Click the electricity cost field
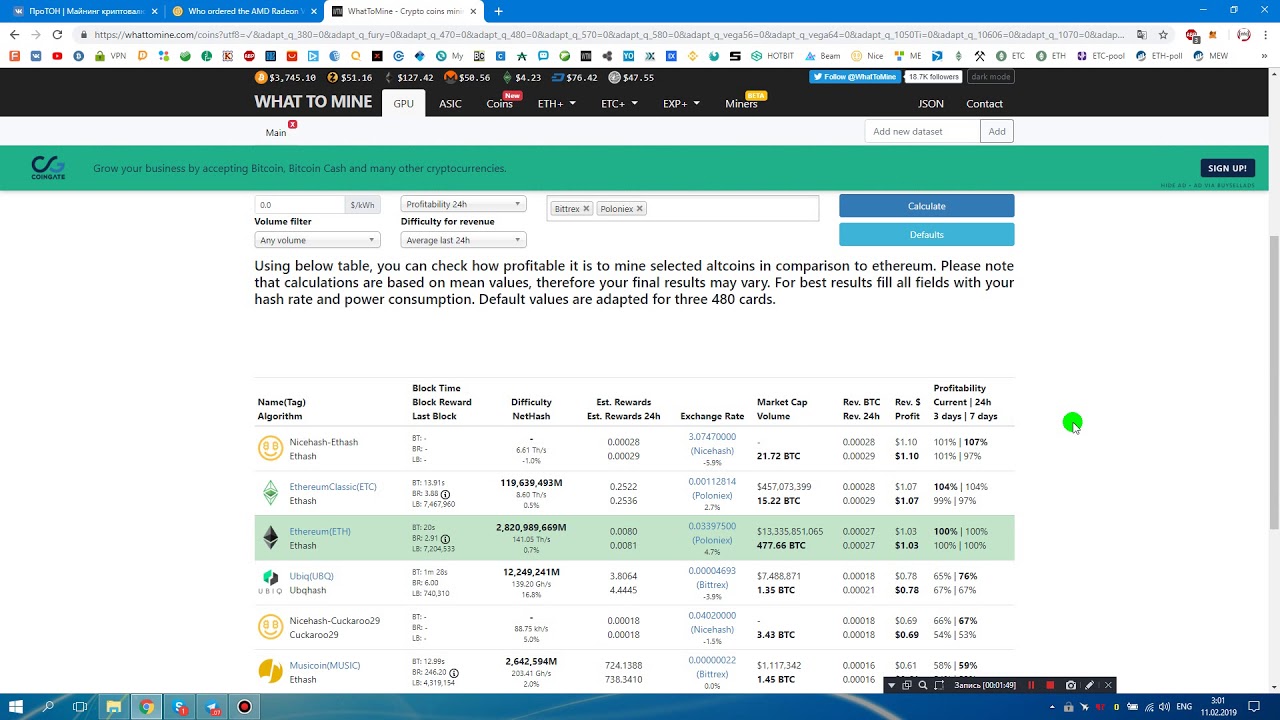Image resolution: width=1280 pixels, height=720 pixels. pyautogui.click(x=300, y=204)
